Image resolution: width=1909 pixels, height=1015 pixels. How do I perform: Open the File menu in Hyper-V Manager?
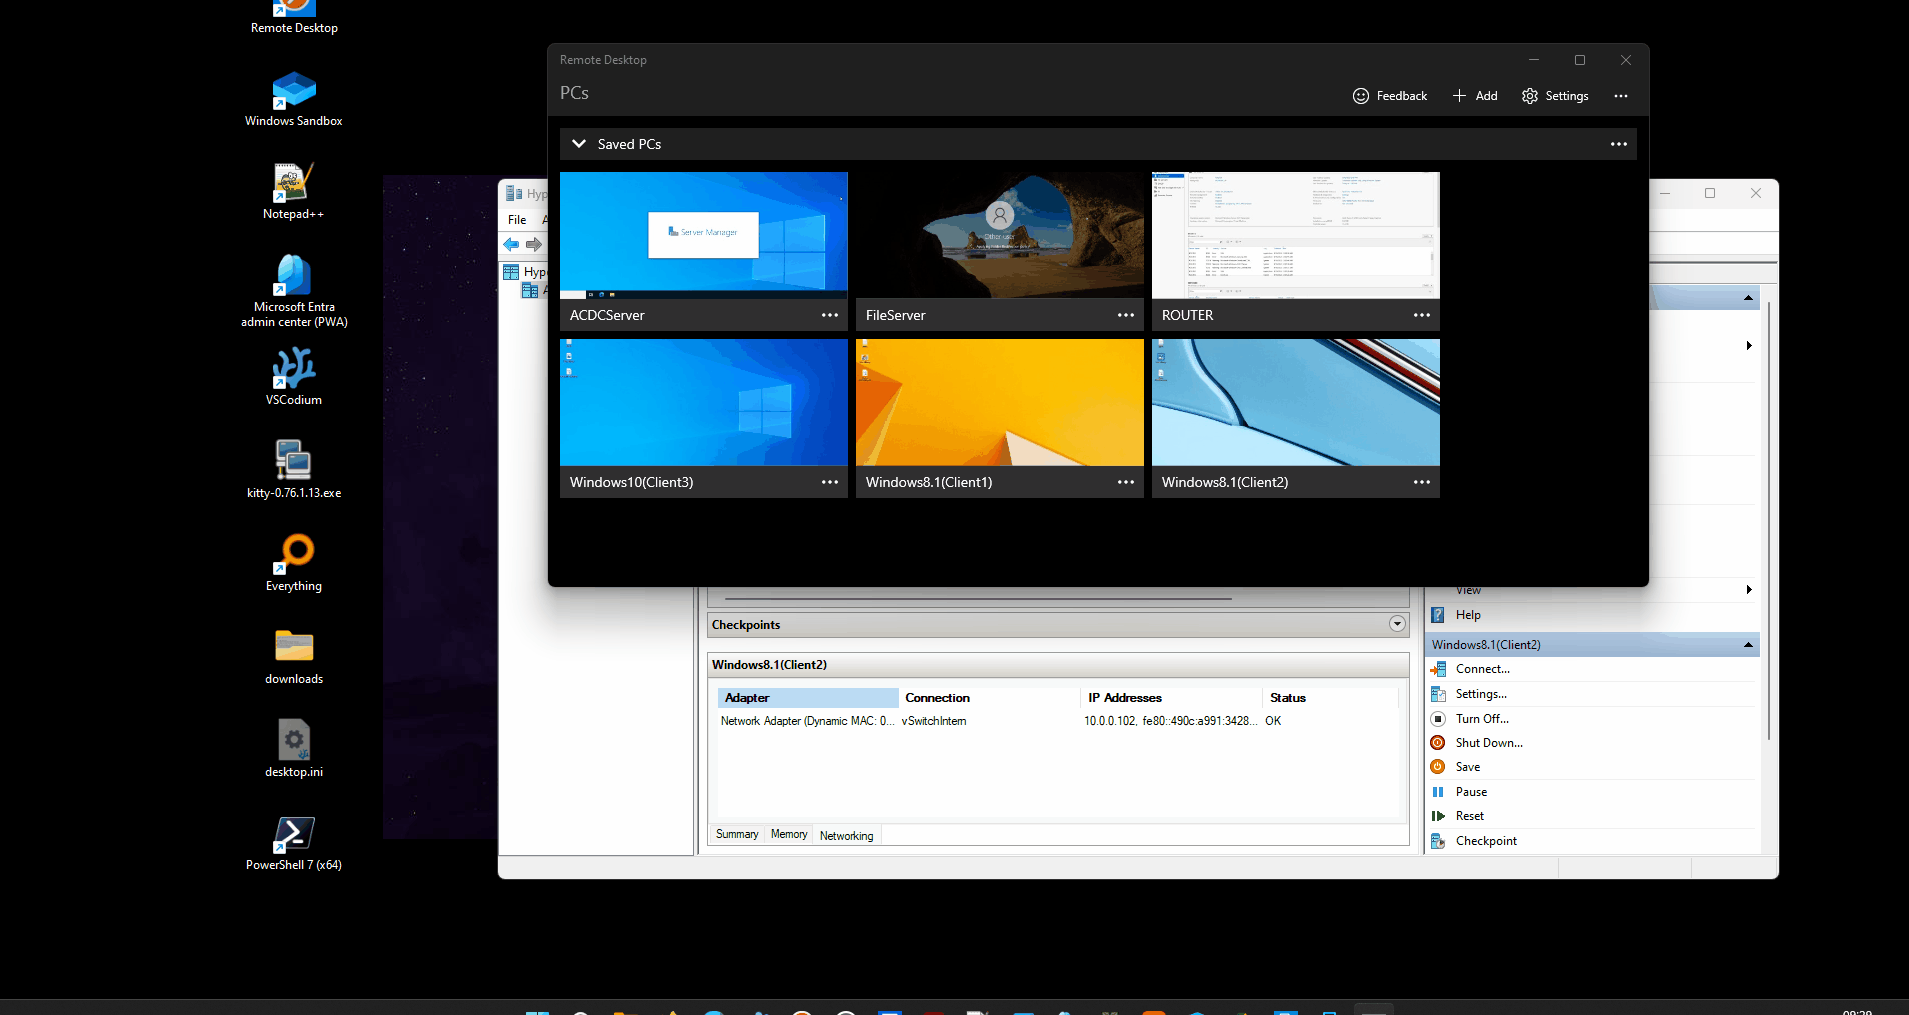[517, 220]
